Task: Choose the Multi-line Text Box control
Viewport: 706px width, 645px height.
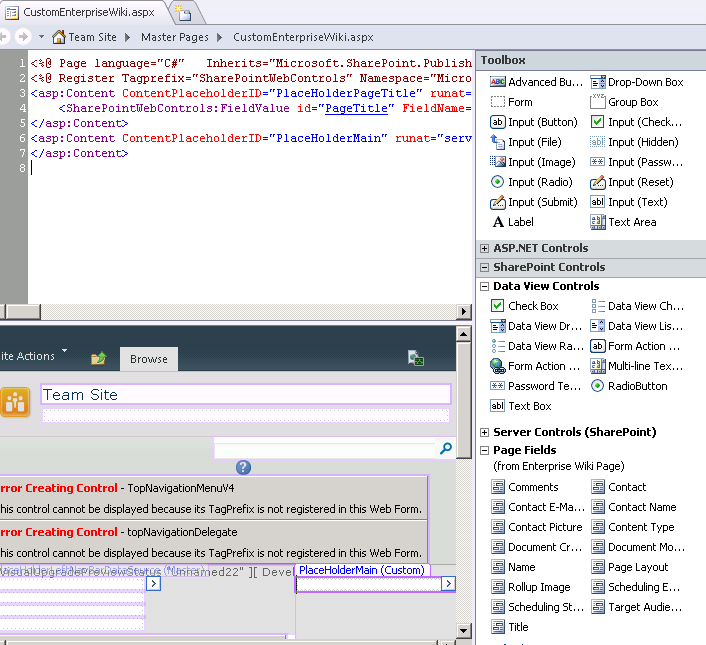Action: coord(637,366)
